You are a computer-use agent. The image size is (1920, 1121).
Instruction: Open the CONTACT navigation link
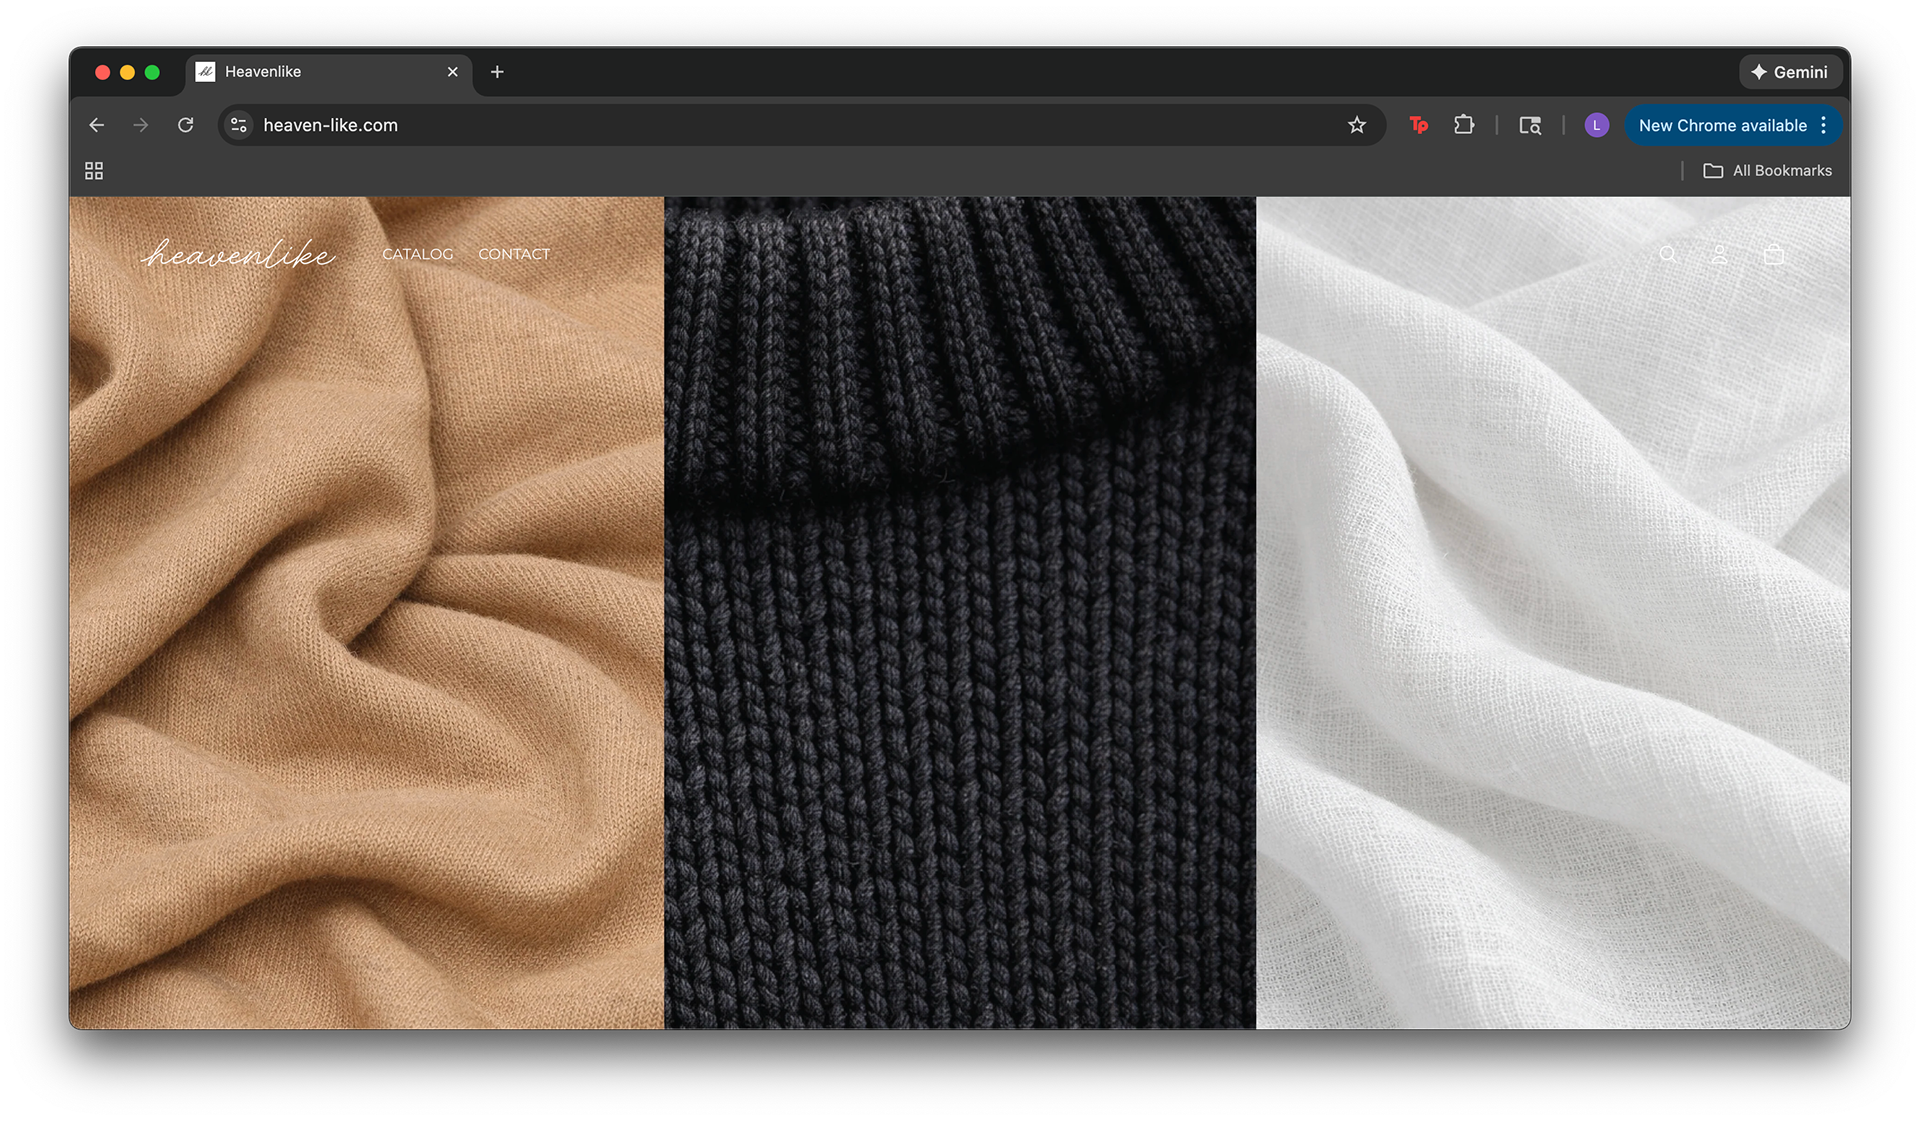click(514, 254)
